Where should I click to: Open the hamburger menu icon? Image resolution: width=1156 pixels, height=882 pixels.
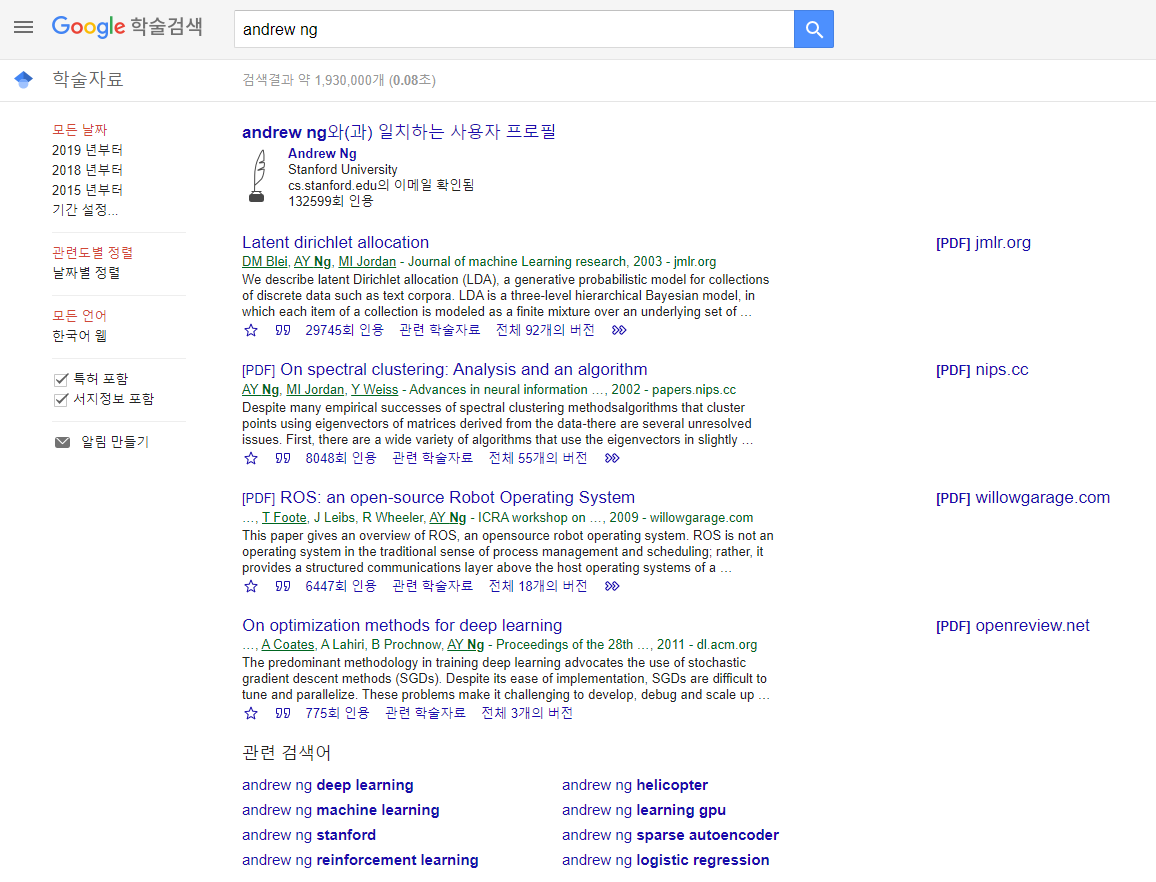[24, 27]
